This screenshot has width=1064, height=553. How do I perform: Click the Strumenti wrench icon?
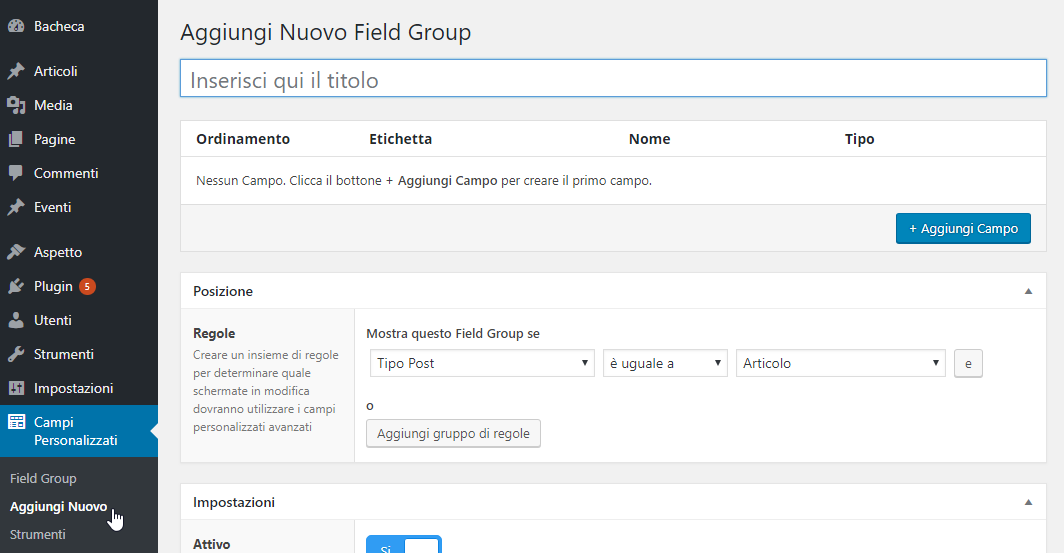coord(16,354)
